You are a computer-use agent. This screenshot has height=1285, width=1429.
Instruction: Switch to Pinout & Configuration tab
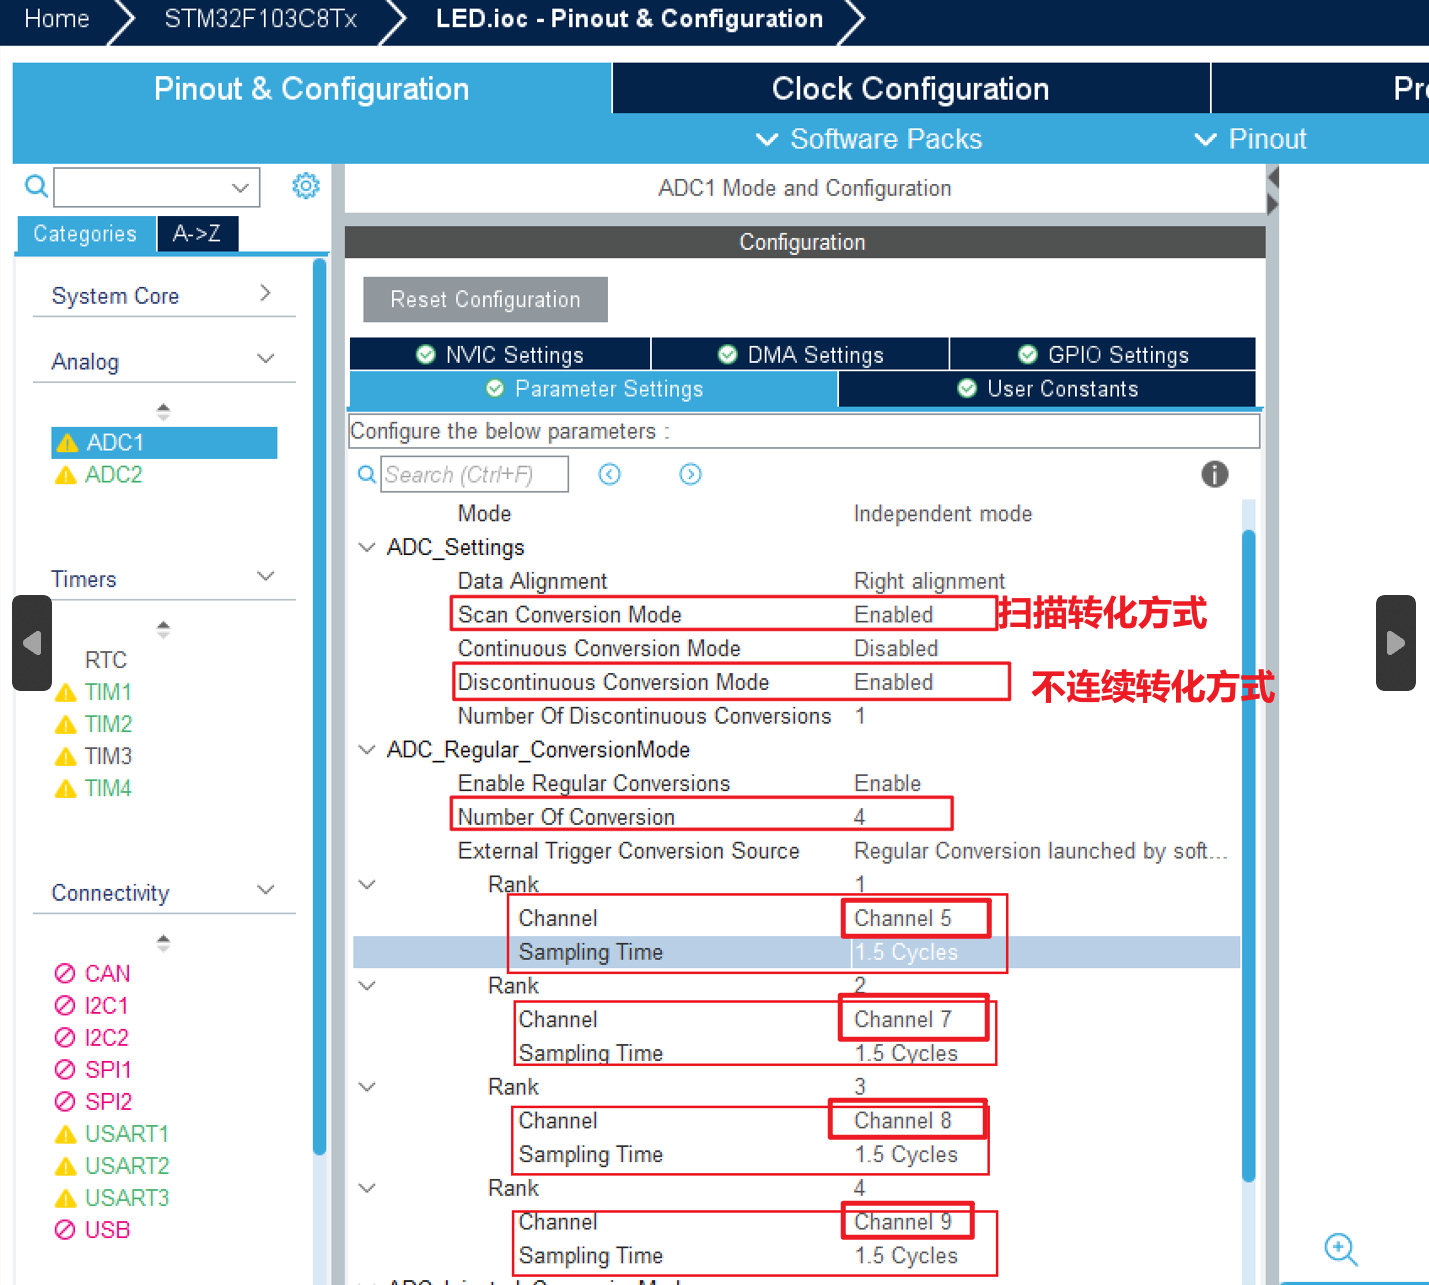coord(311,89)
